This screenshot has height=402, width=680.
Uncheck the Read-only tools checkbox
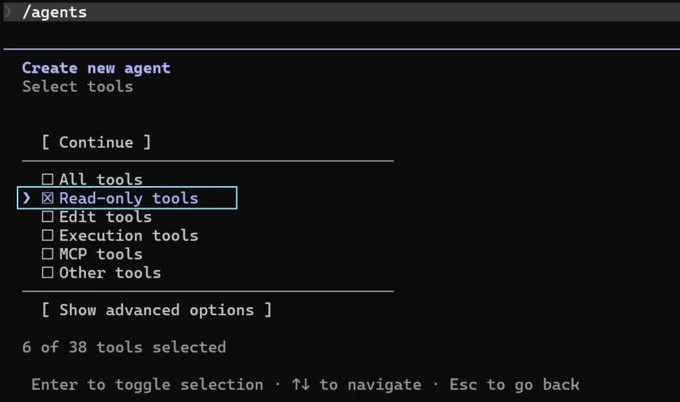47,198
